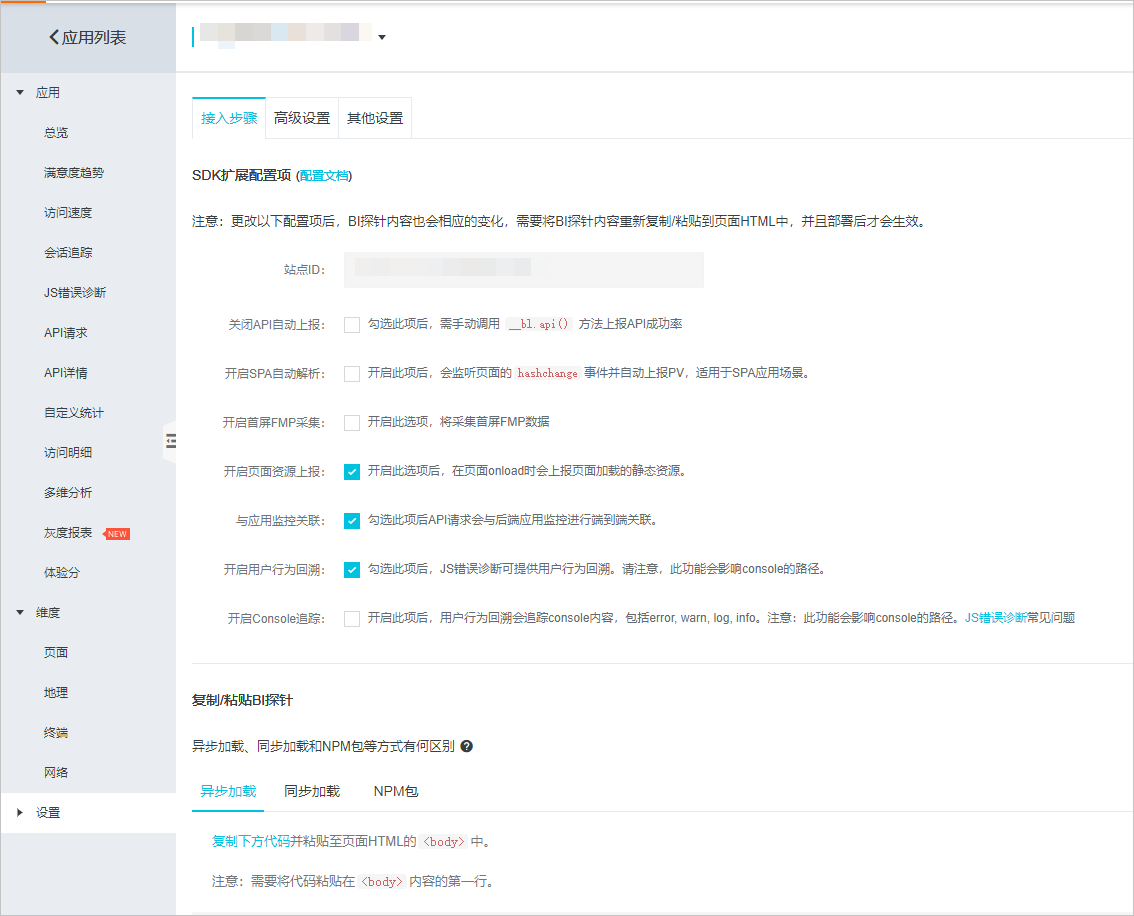Click the help question mark icon beside 有何区别

(466, 746)
